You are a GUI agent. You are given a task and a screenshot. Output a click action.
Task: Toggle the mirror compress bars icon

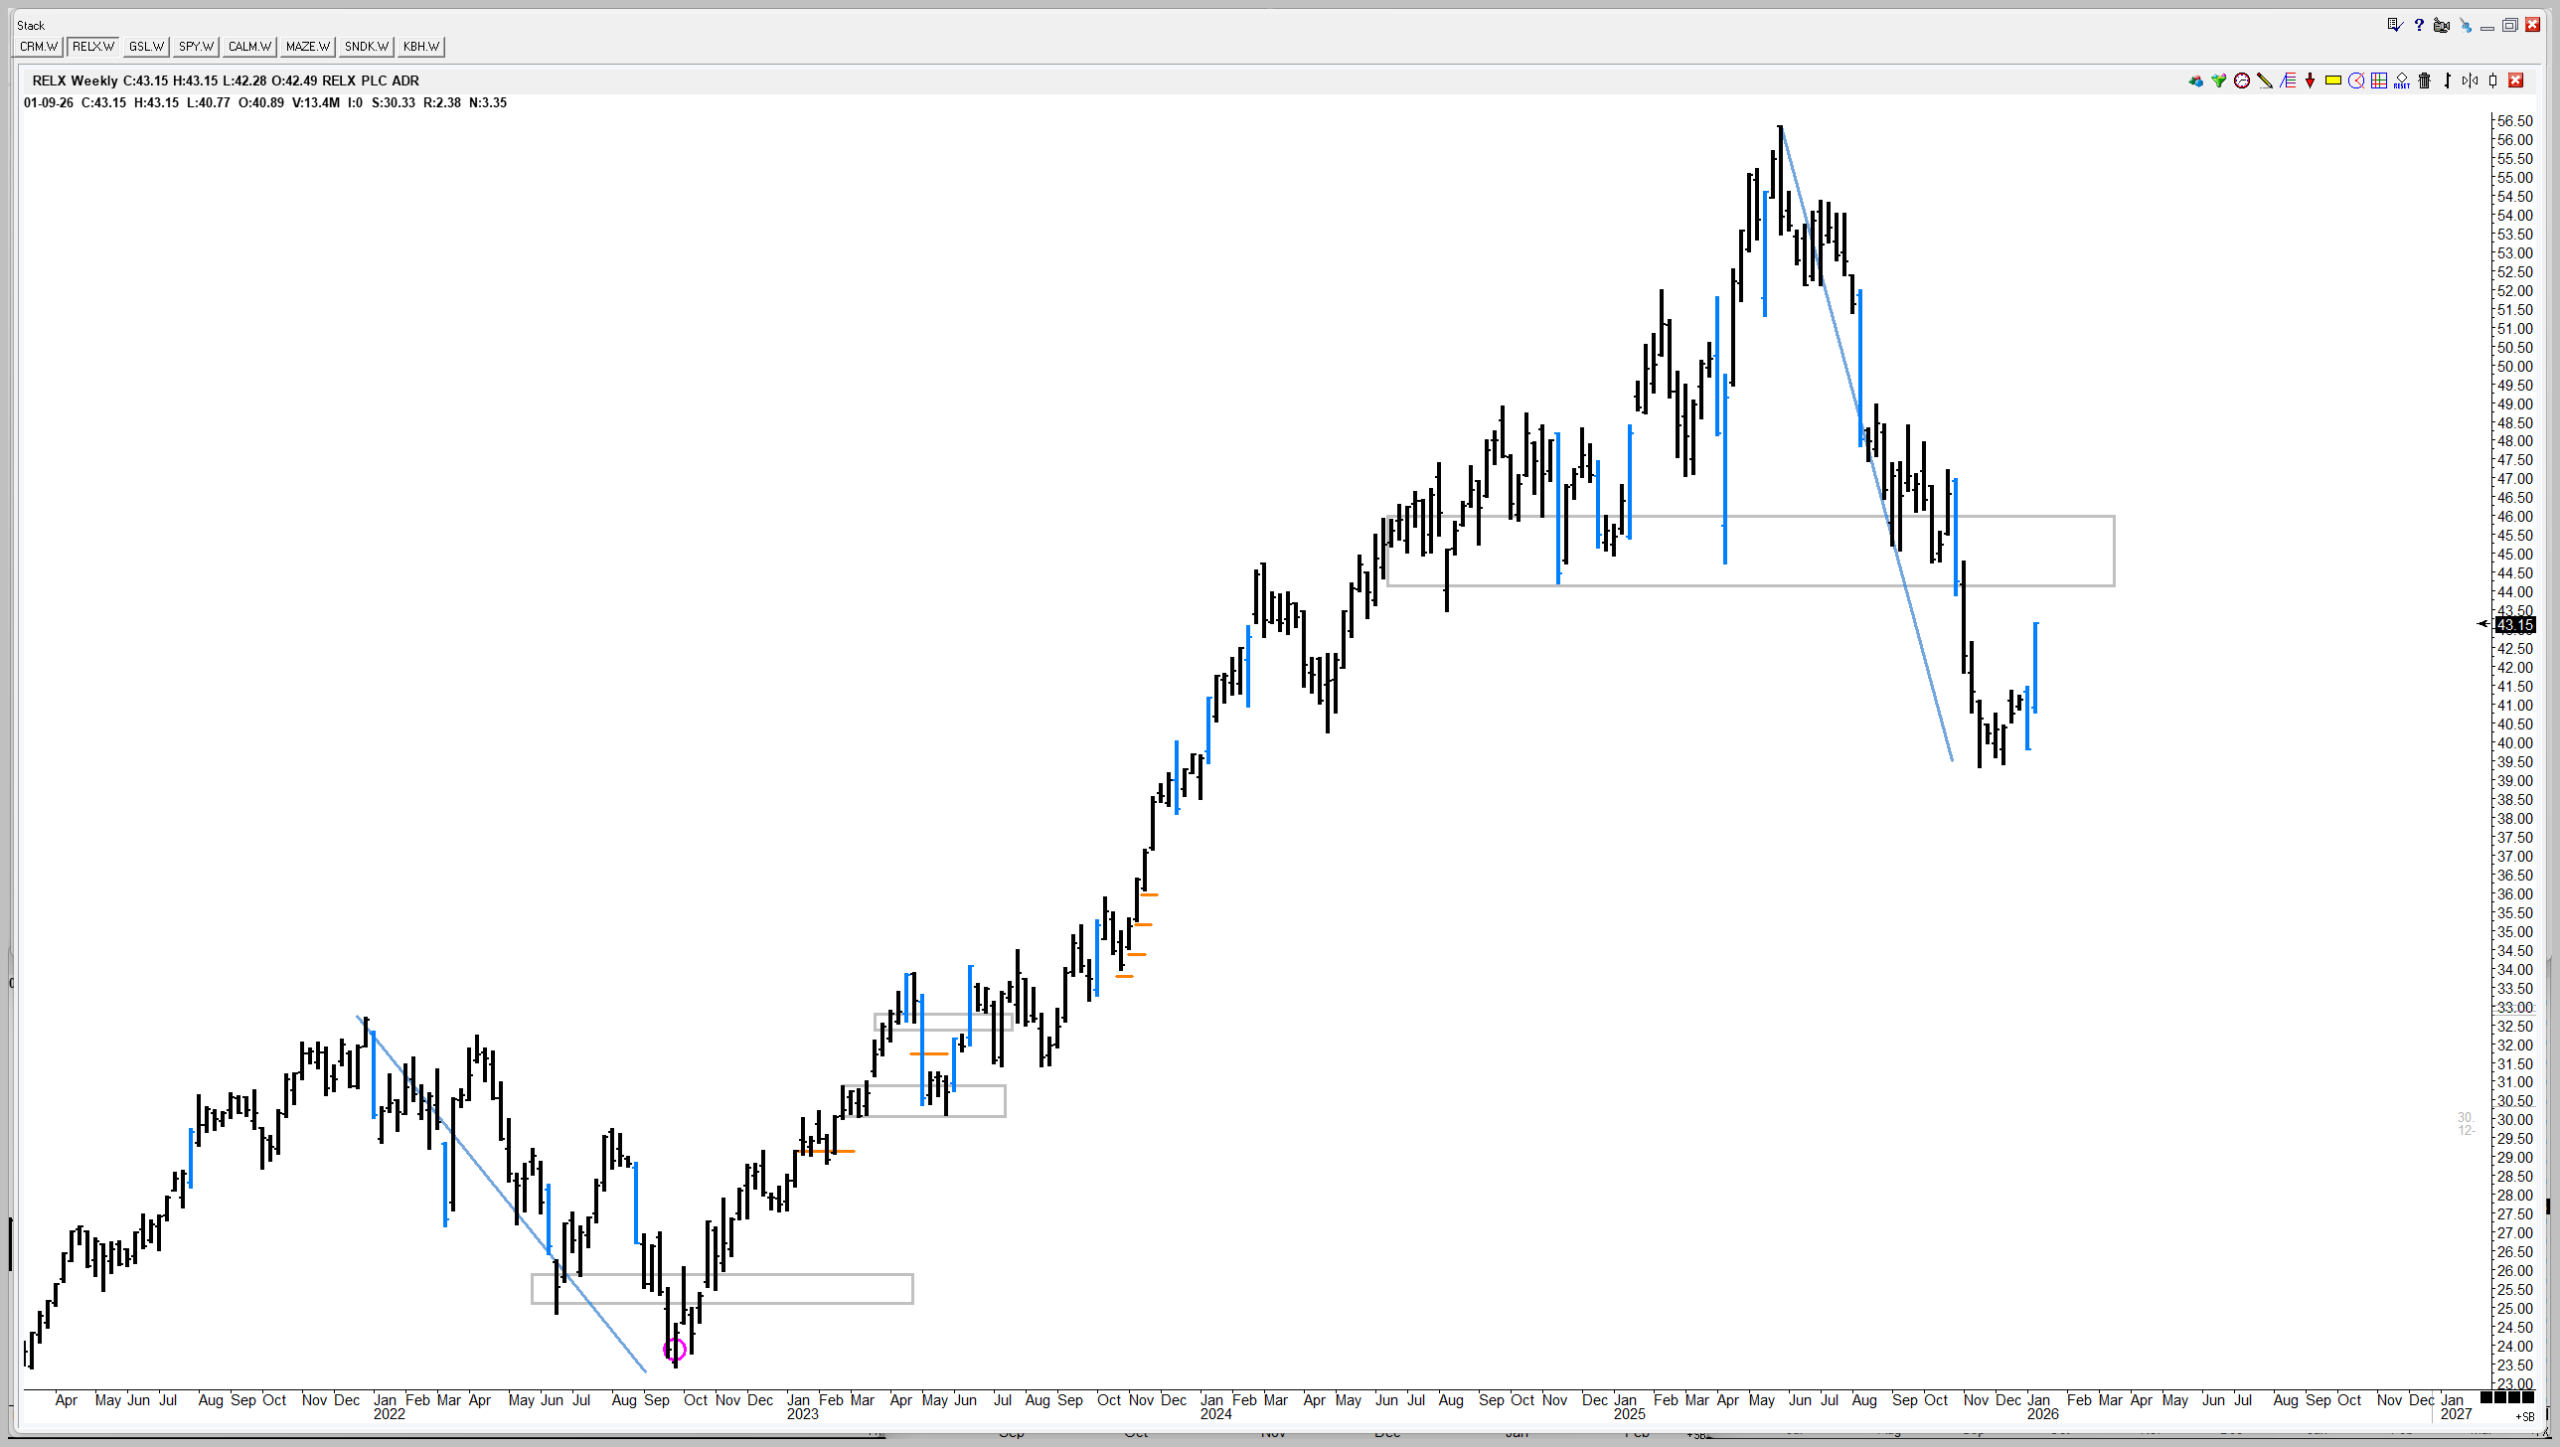(2470, 81)
